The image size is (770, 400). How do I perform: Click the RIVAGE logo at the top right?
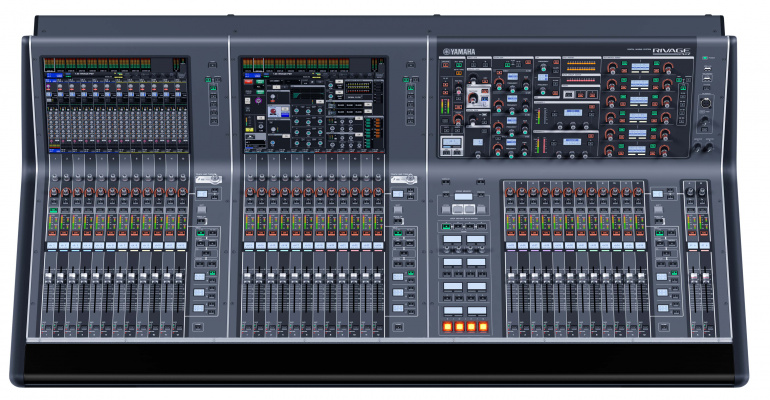click(671, 51)
